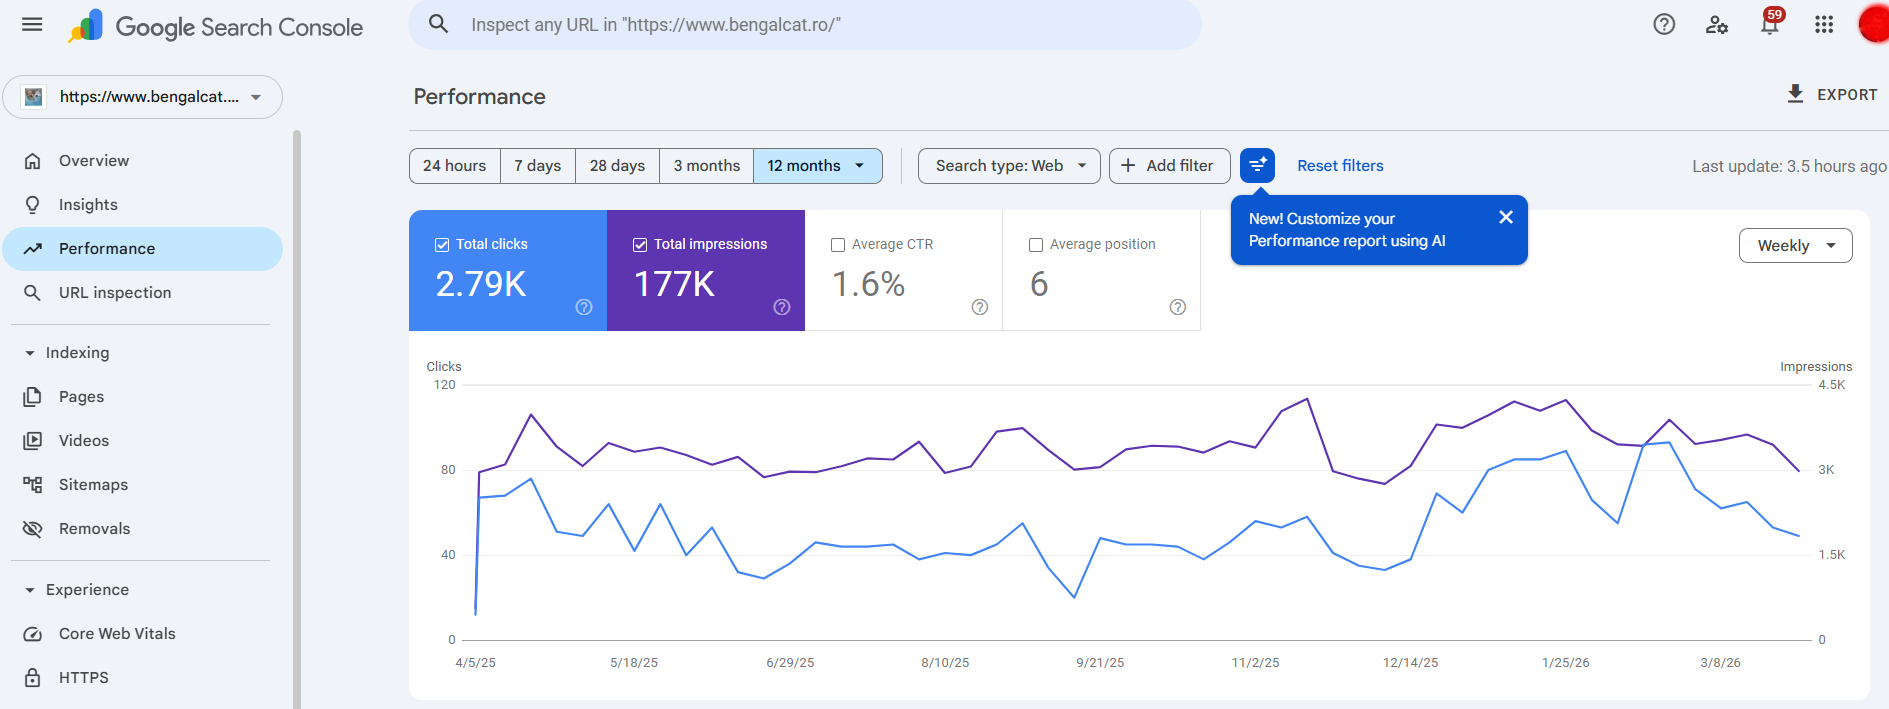Screen dimensions: 1889x709
Task: Open URL inspection in the sidebar
Action: click(x=143, y=293)
